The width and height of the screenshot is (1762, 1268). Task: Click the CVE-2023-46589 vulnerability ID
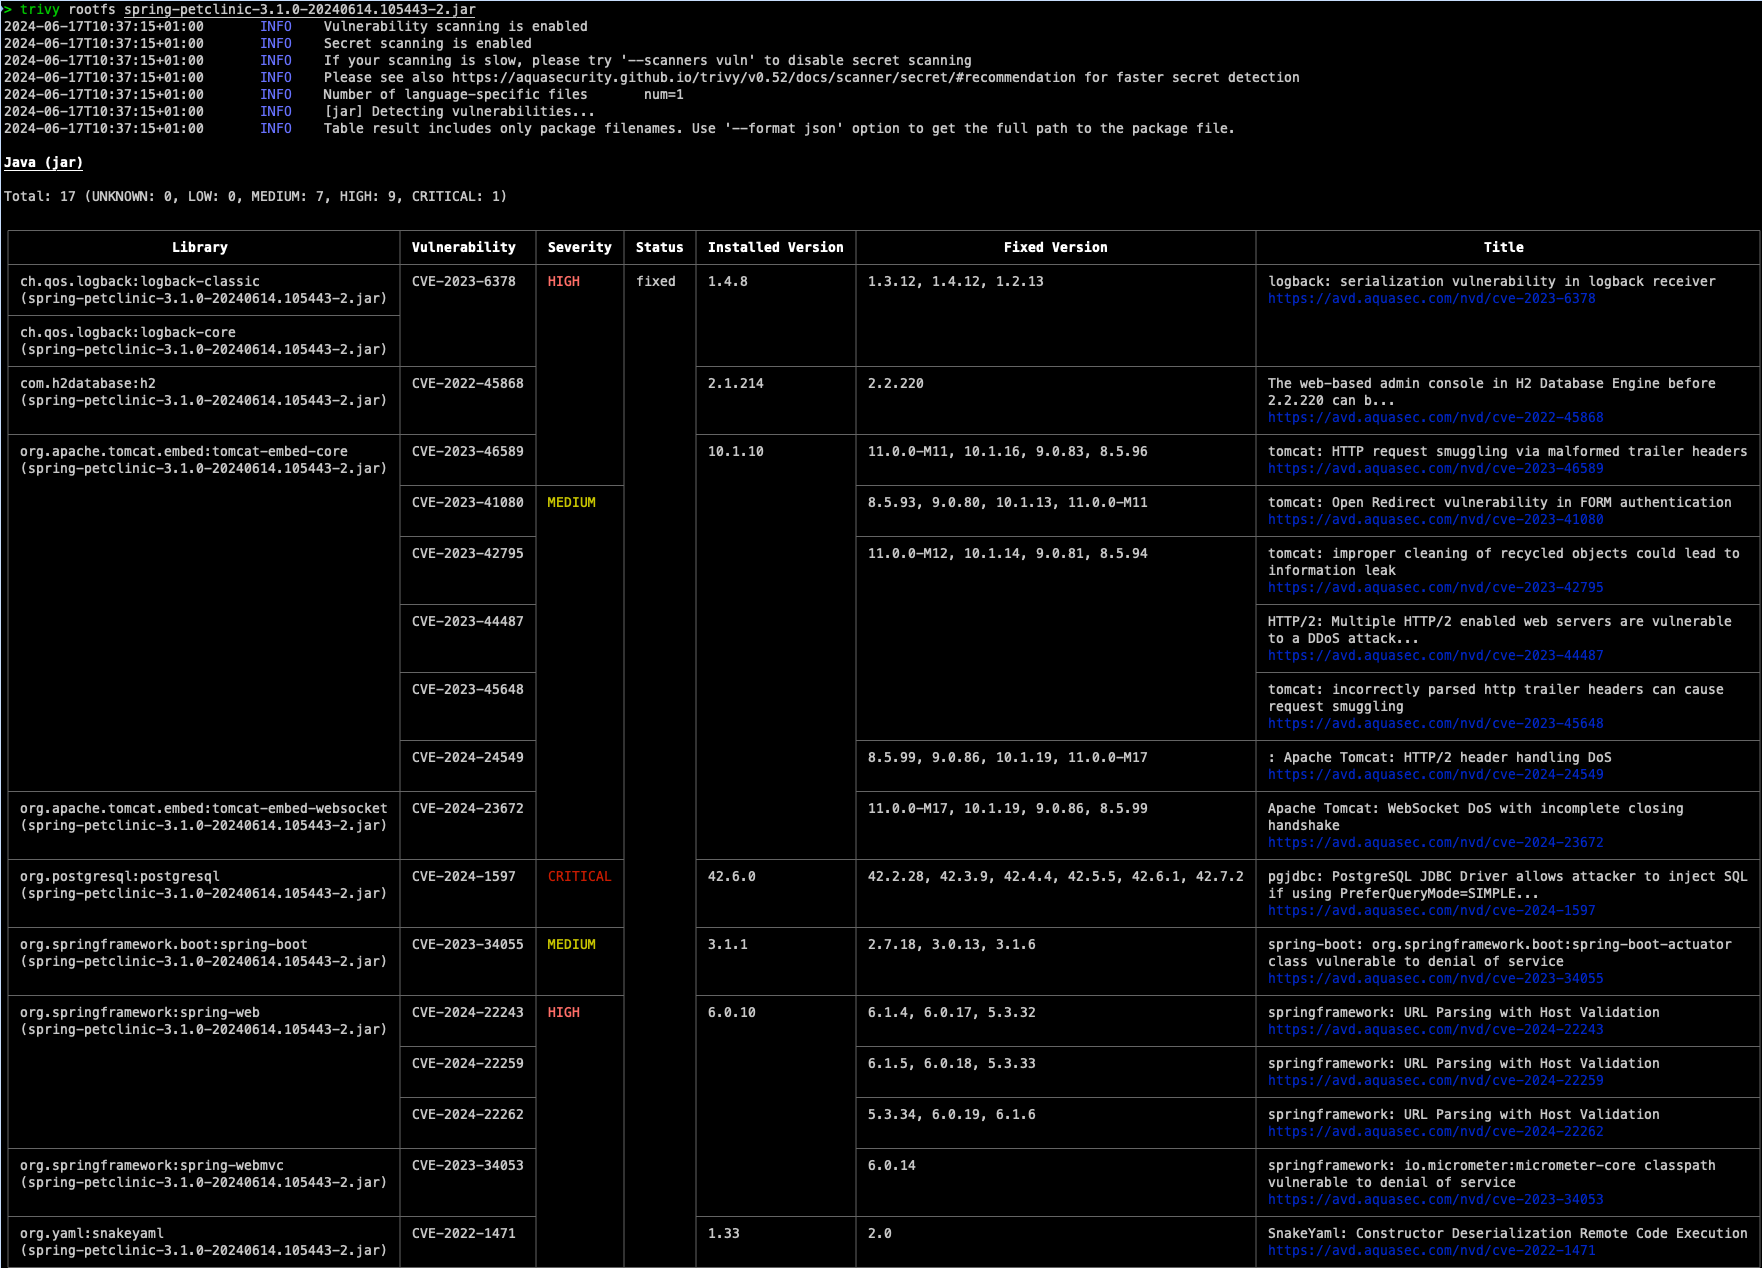tap(468, 452)
